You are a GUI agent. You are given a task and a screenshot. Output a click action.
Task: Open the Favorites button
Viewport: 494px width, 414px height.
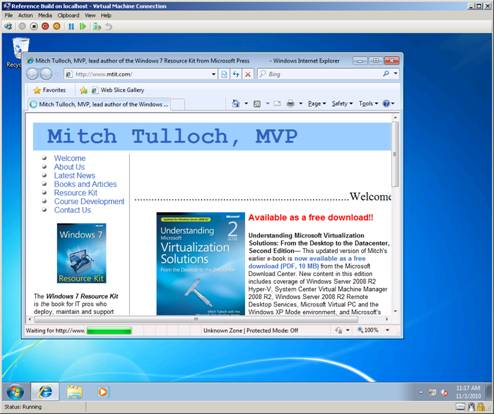pyautogui.click(x=50, y=90)
